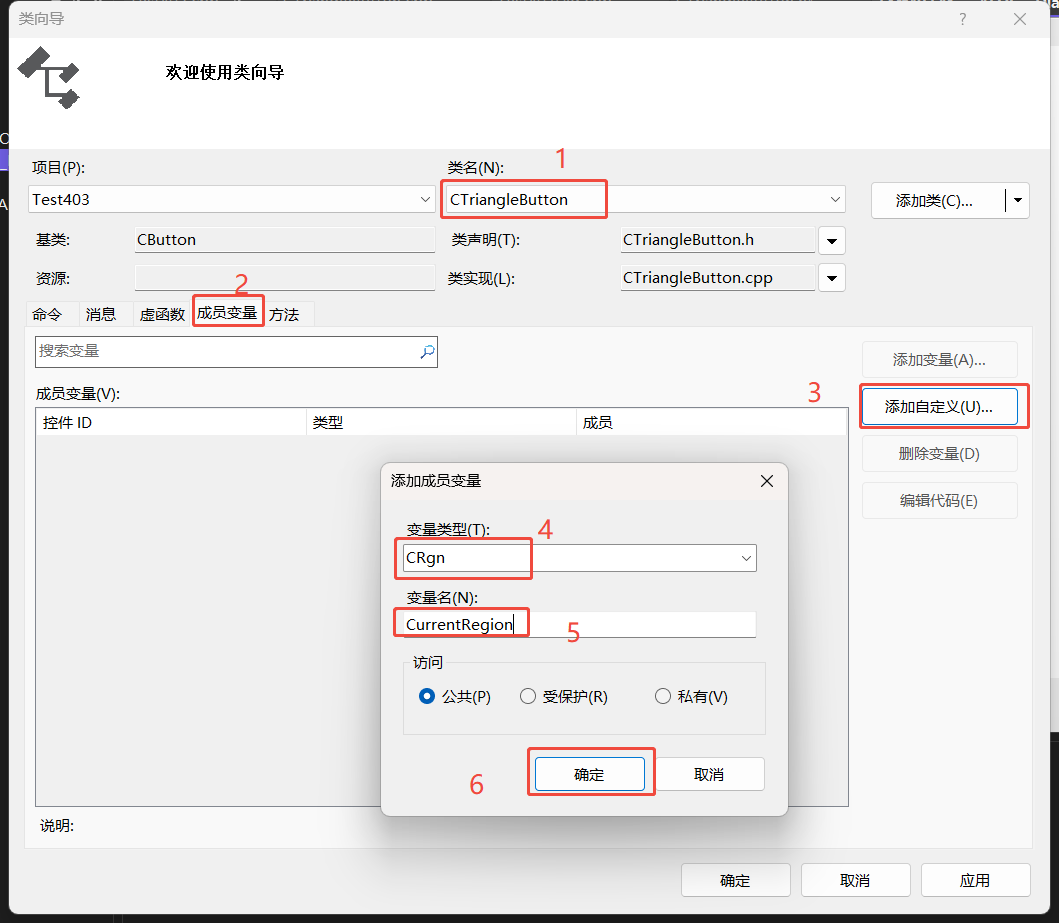Click the 添加变量(A) button
This screenshot has height=923, width=1059.
(x=939, y=359)
